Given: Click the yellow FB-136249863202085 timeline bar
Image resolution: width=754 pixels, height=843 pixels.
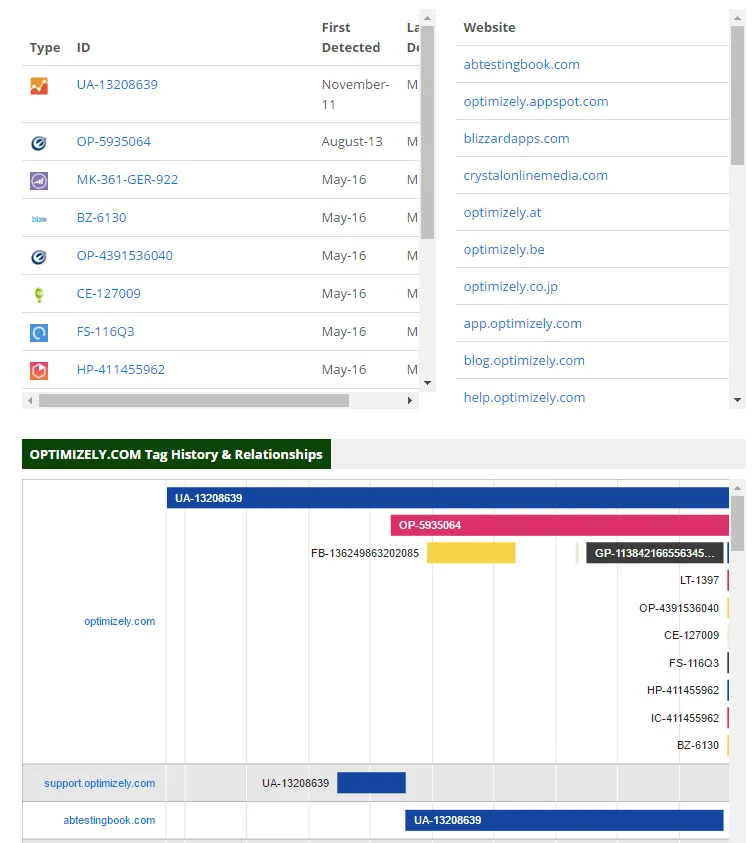Looking at the screenshot, I should 470,553.
